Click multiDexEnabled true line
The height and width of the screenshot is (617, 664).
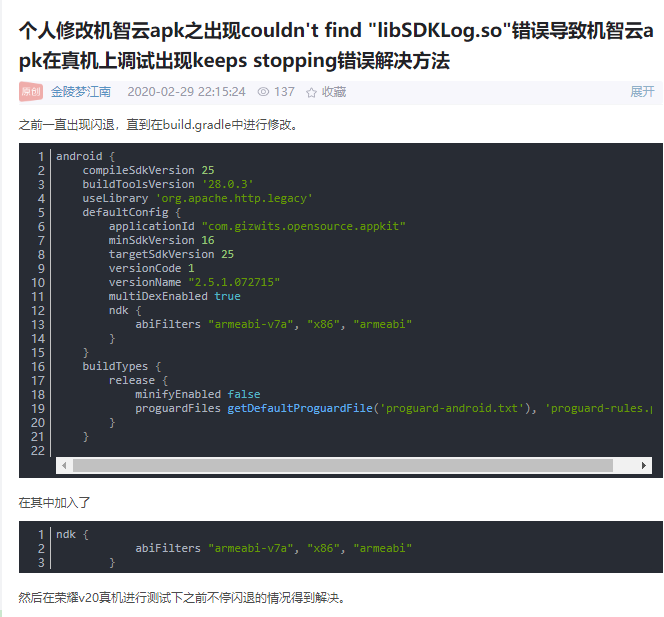174,296
